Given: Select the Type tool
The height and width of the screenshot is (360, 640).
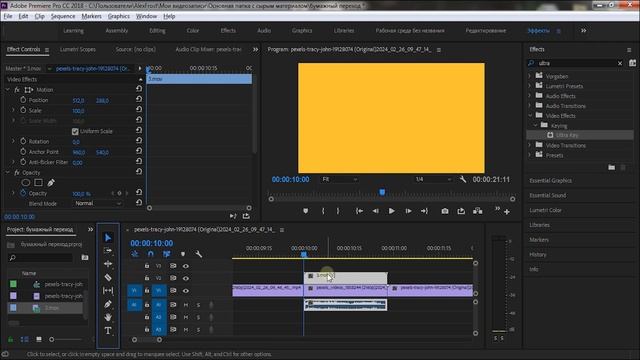Looking at the screenshot, I should (108, 331).
